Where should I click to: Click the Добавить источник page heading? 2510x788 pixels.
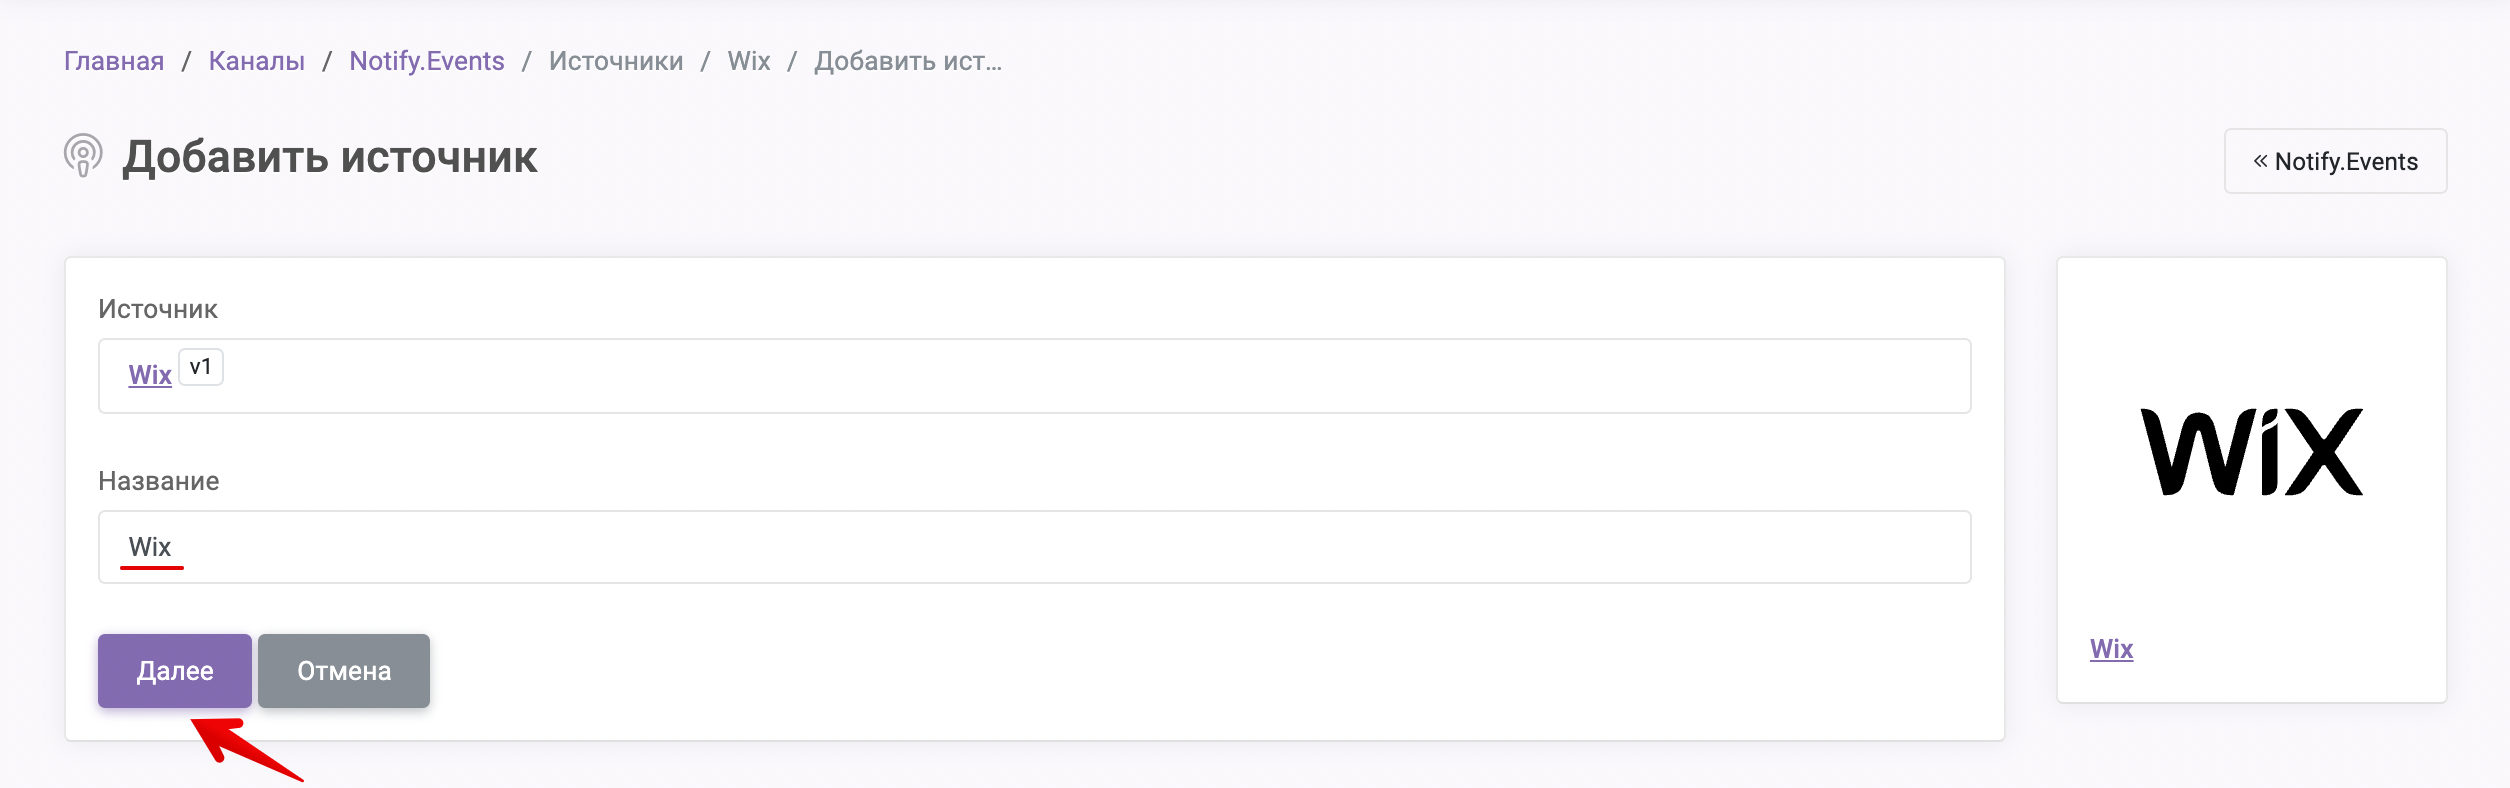[330, 157]
